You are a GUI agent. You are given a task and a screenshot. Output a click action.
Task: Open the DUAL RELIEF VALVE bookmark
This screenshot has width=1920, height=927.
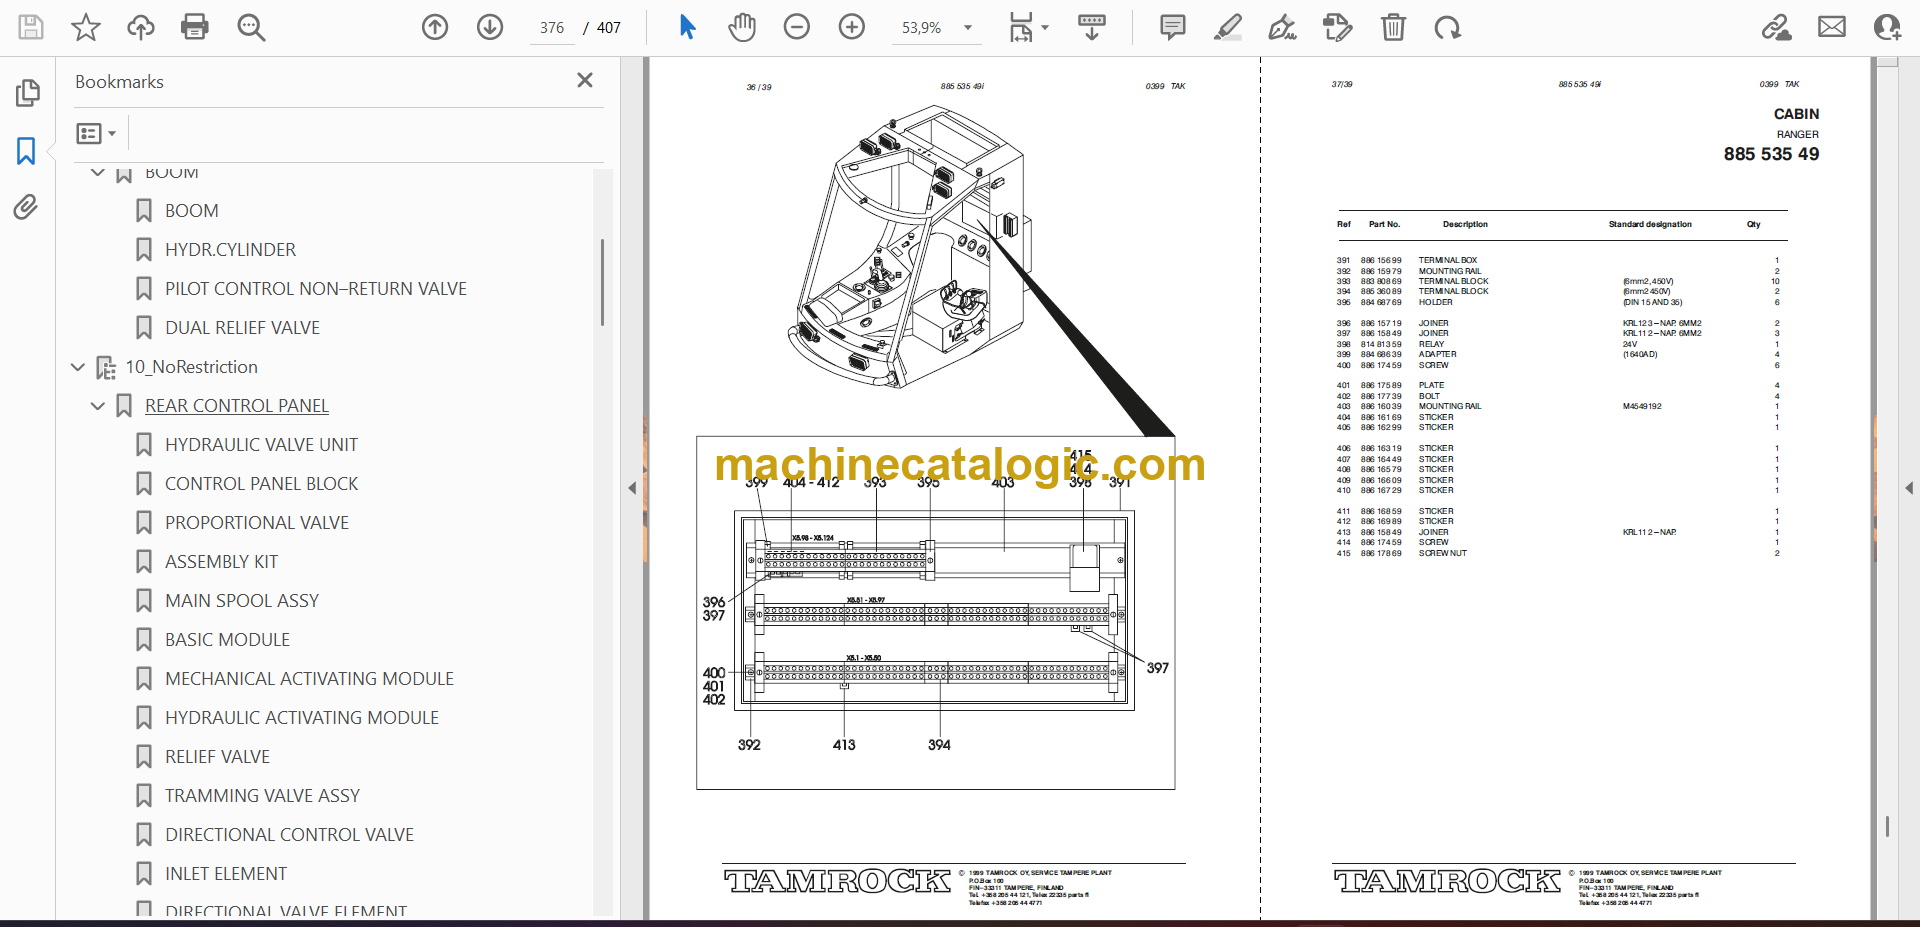tap(242, 328)
